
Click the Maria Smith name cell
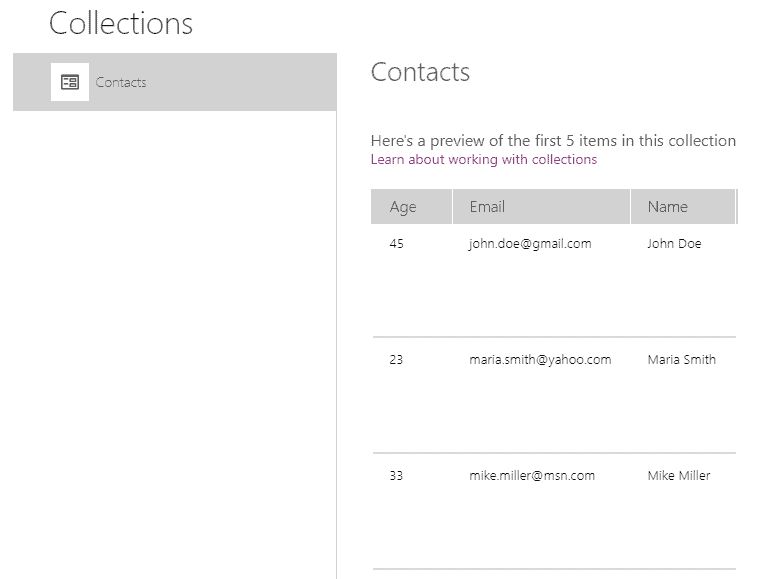click(x=681, y=360)
